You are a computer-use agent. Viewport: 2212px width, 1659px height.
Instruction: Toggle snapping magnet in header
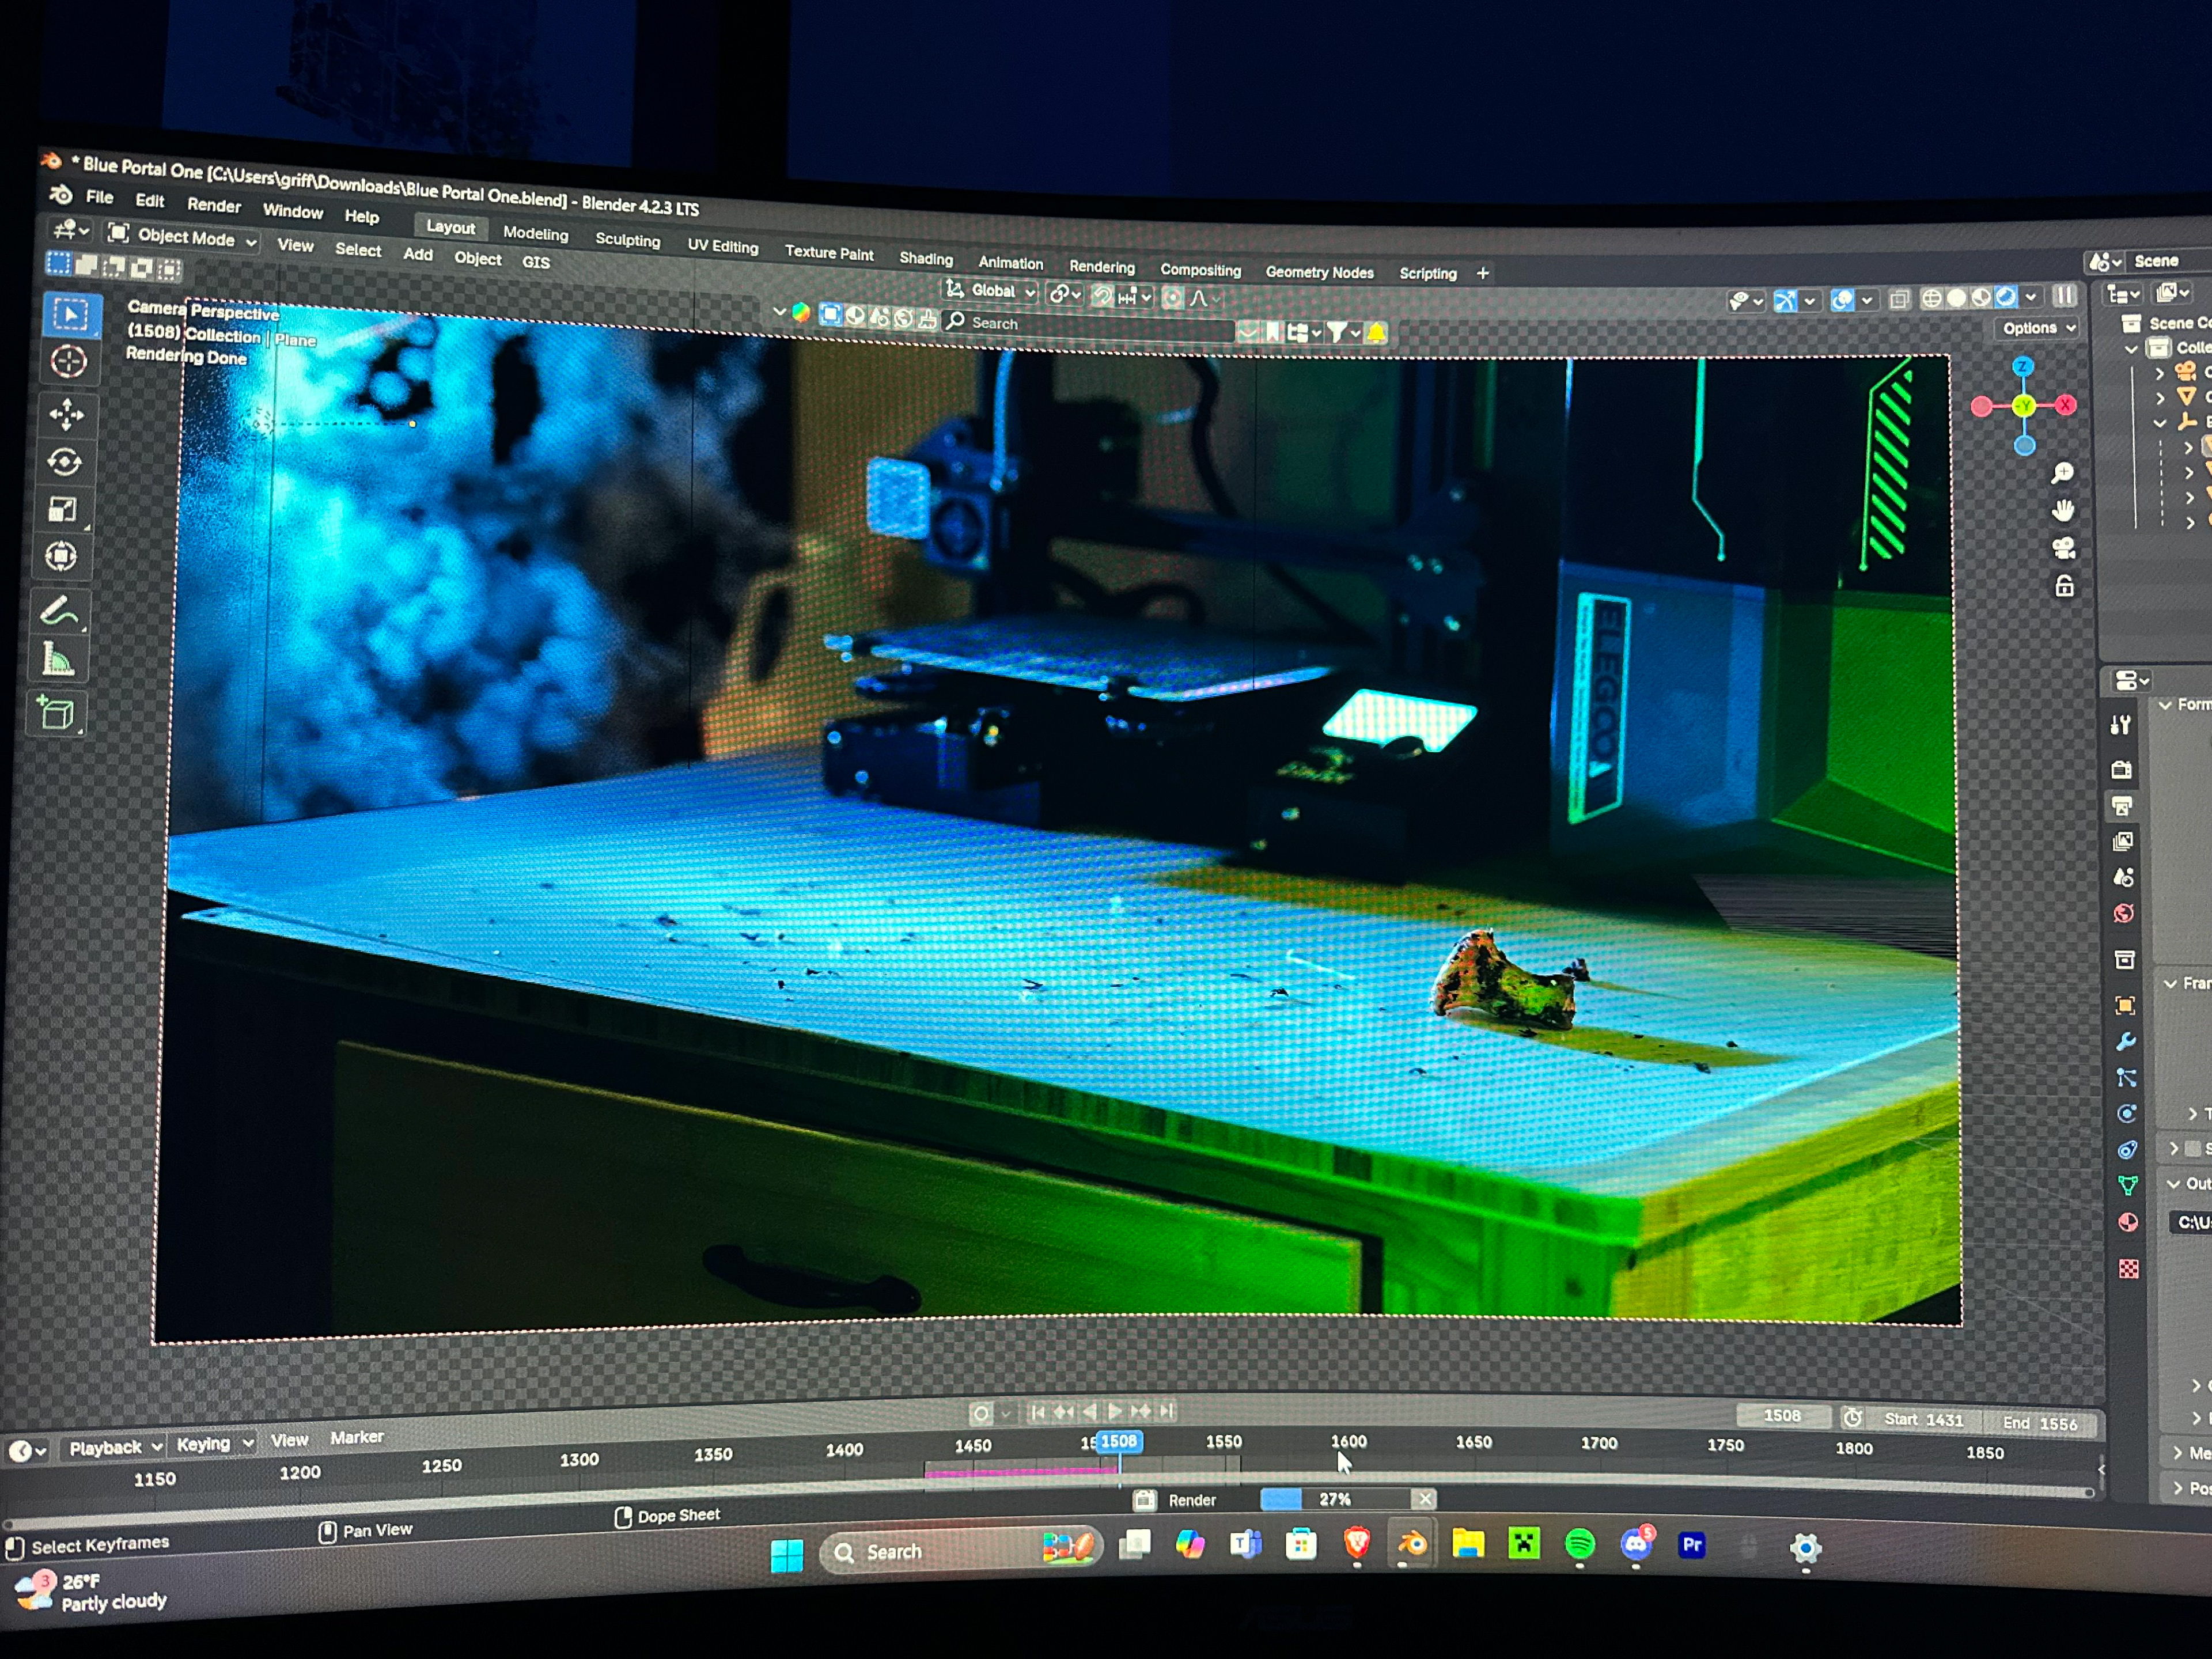point(1102,296)
